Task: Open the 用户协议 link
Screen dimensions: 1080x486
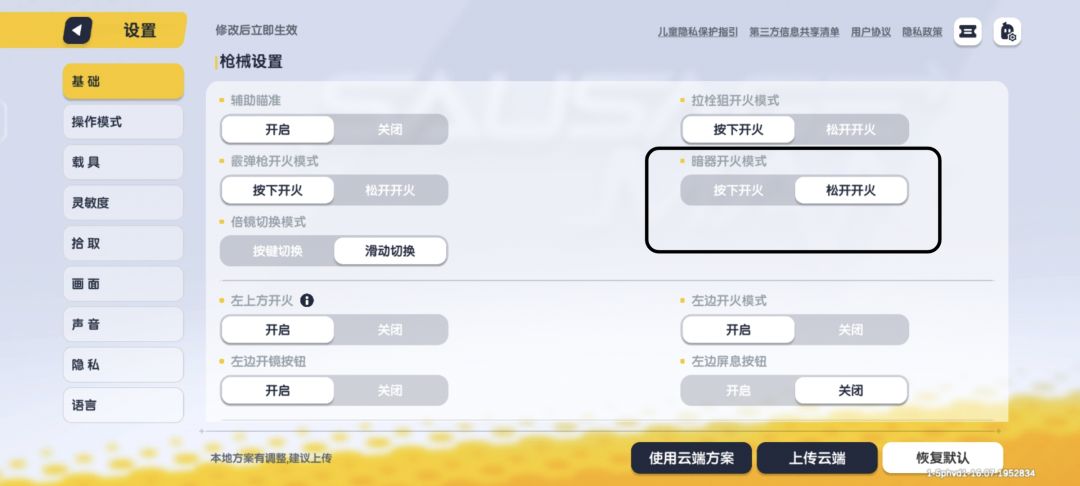Action: tap(870, 32)
